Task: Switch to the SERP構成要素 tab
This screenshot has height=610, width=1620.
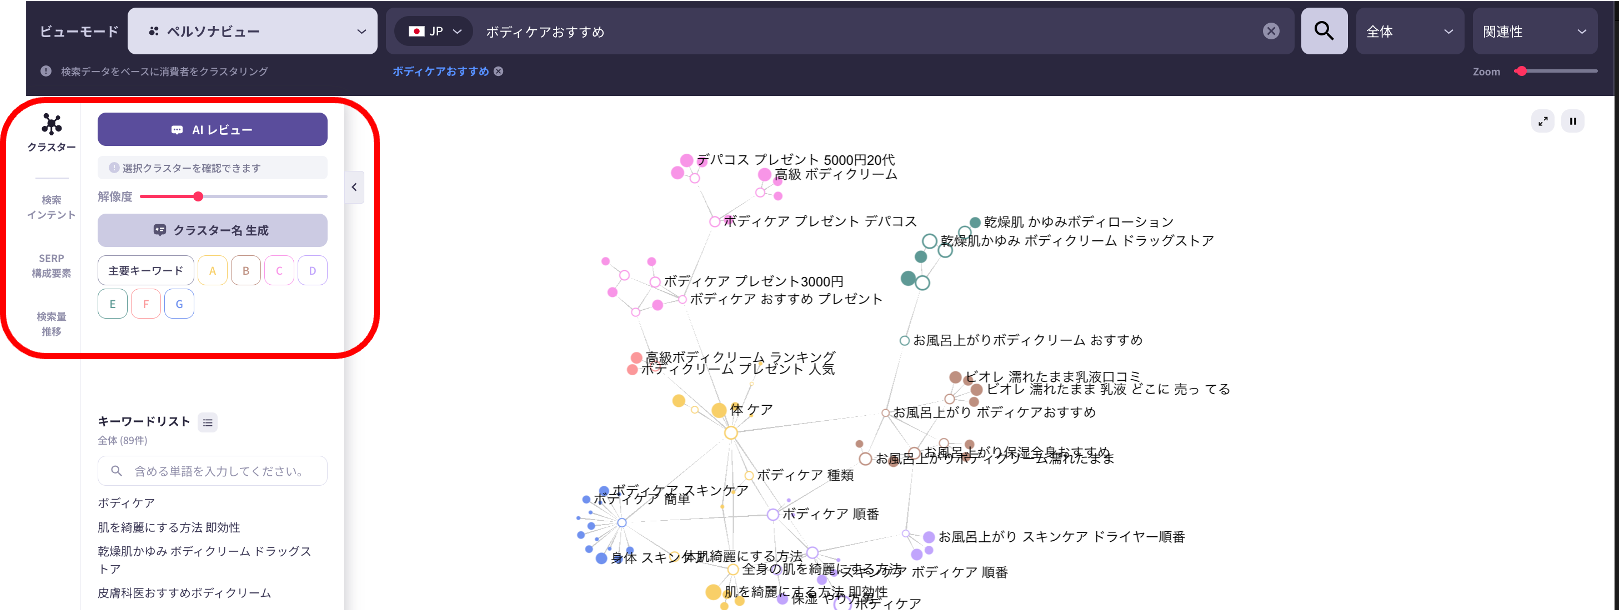Action: (x=52, y=265)
